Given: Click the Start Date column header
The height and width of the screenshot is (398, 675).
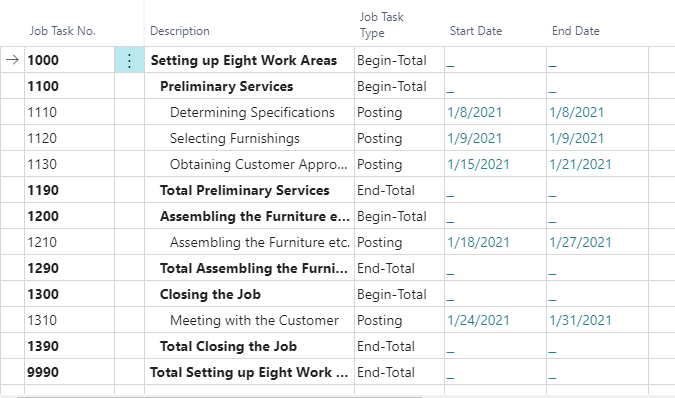Looking at the screenshot, I should (x=476, y=31).
